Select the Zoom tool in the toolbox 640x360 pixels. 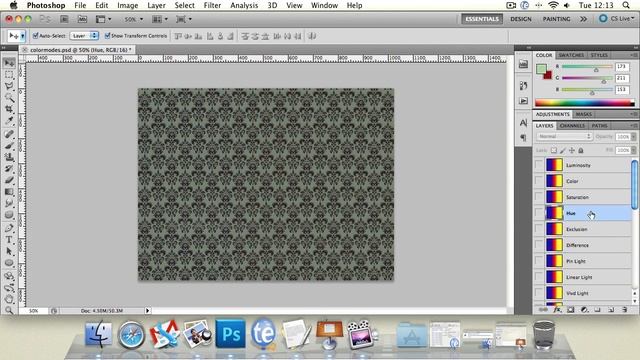[x=9, y=310]
